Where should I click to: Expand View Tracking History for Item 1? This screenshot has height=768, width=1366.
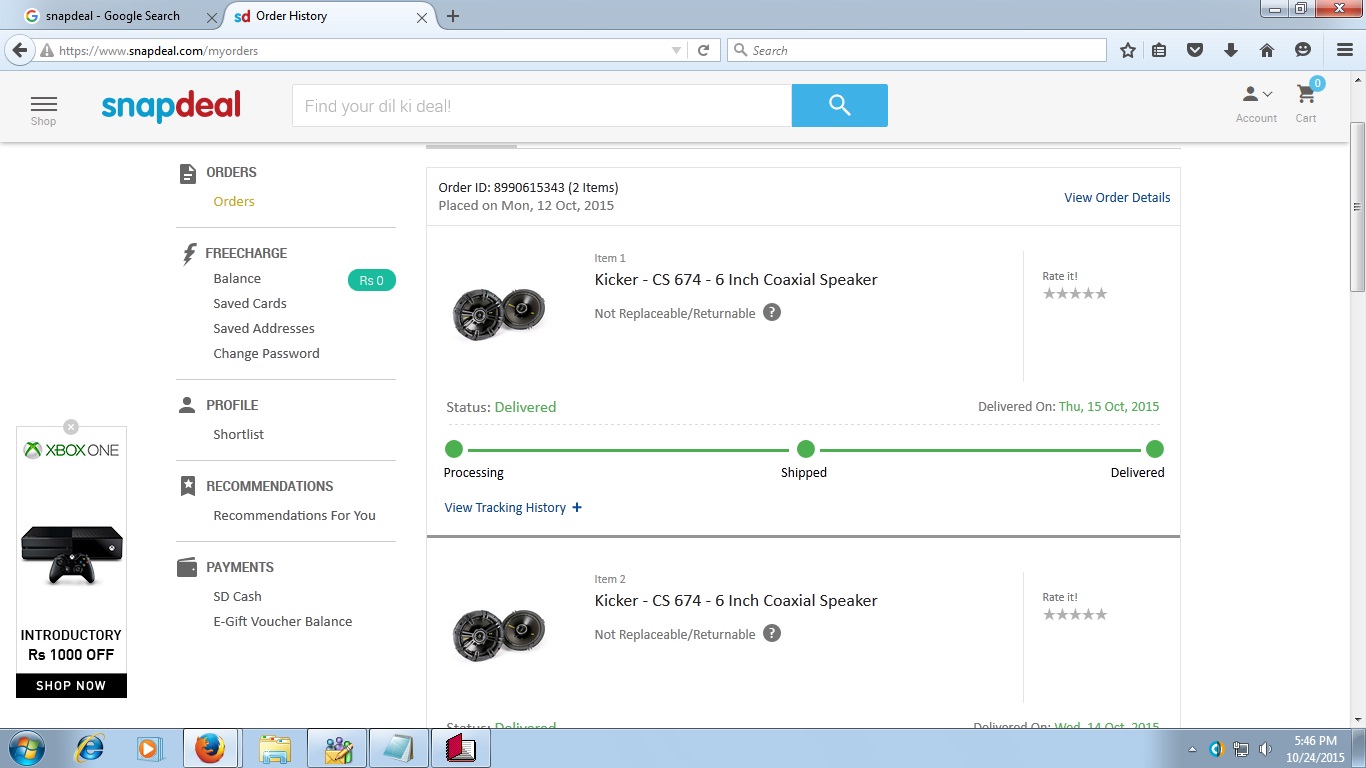(513, 508)
